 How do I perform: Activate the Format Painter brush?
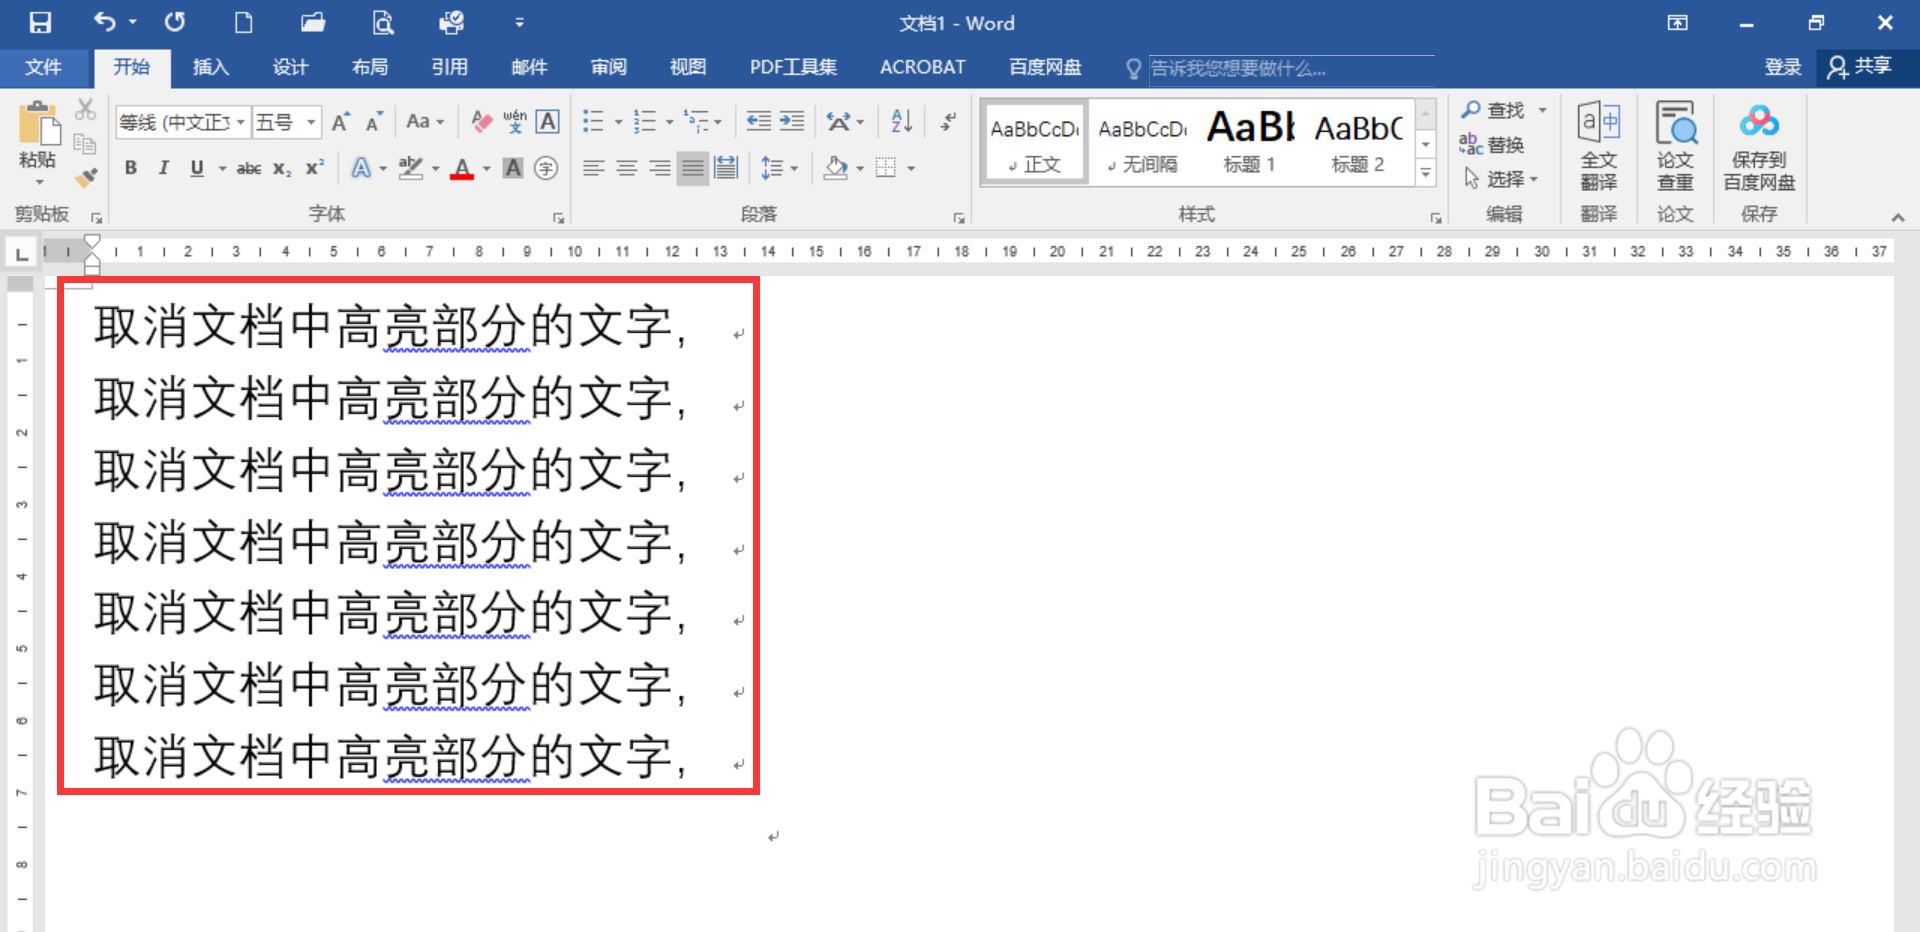click(x=86, y=178)
